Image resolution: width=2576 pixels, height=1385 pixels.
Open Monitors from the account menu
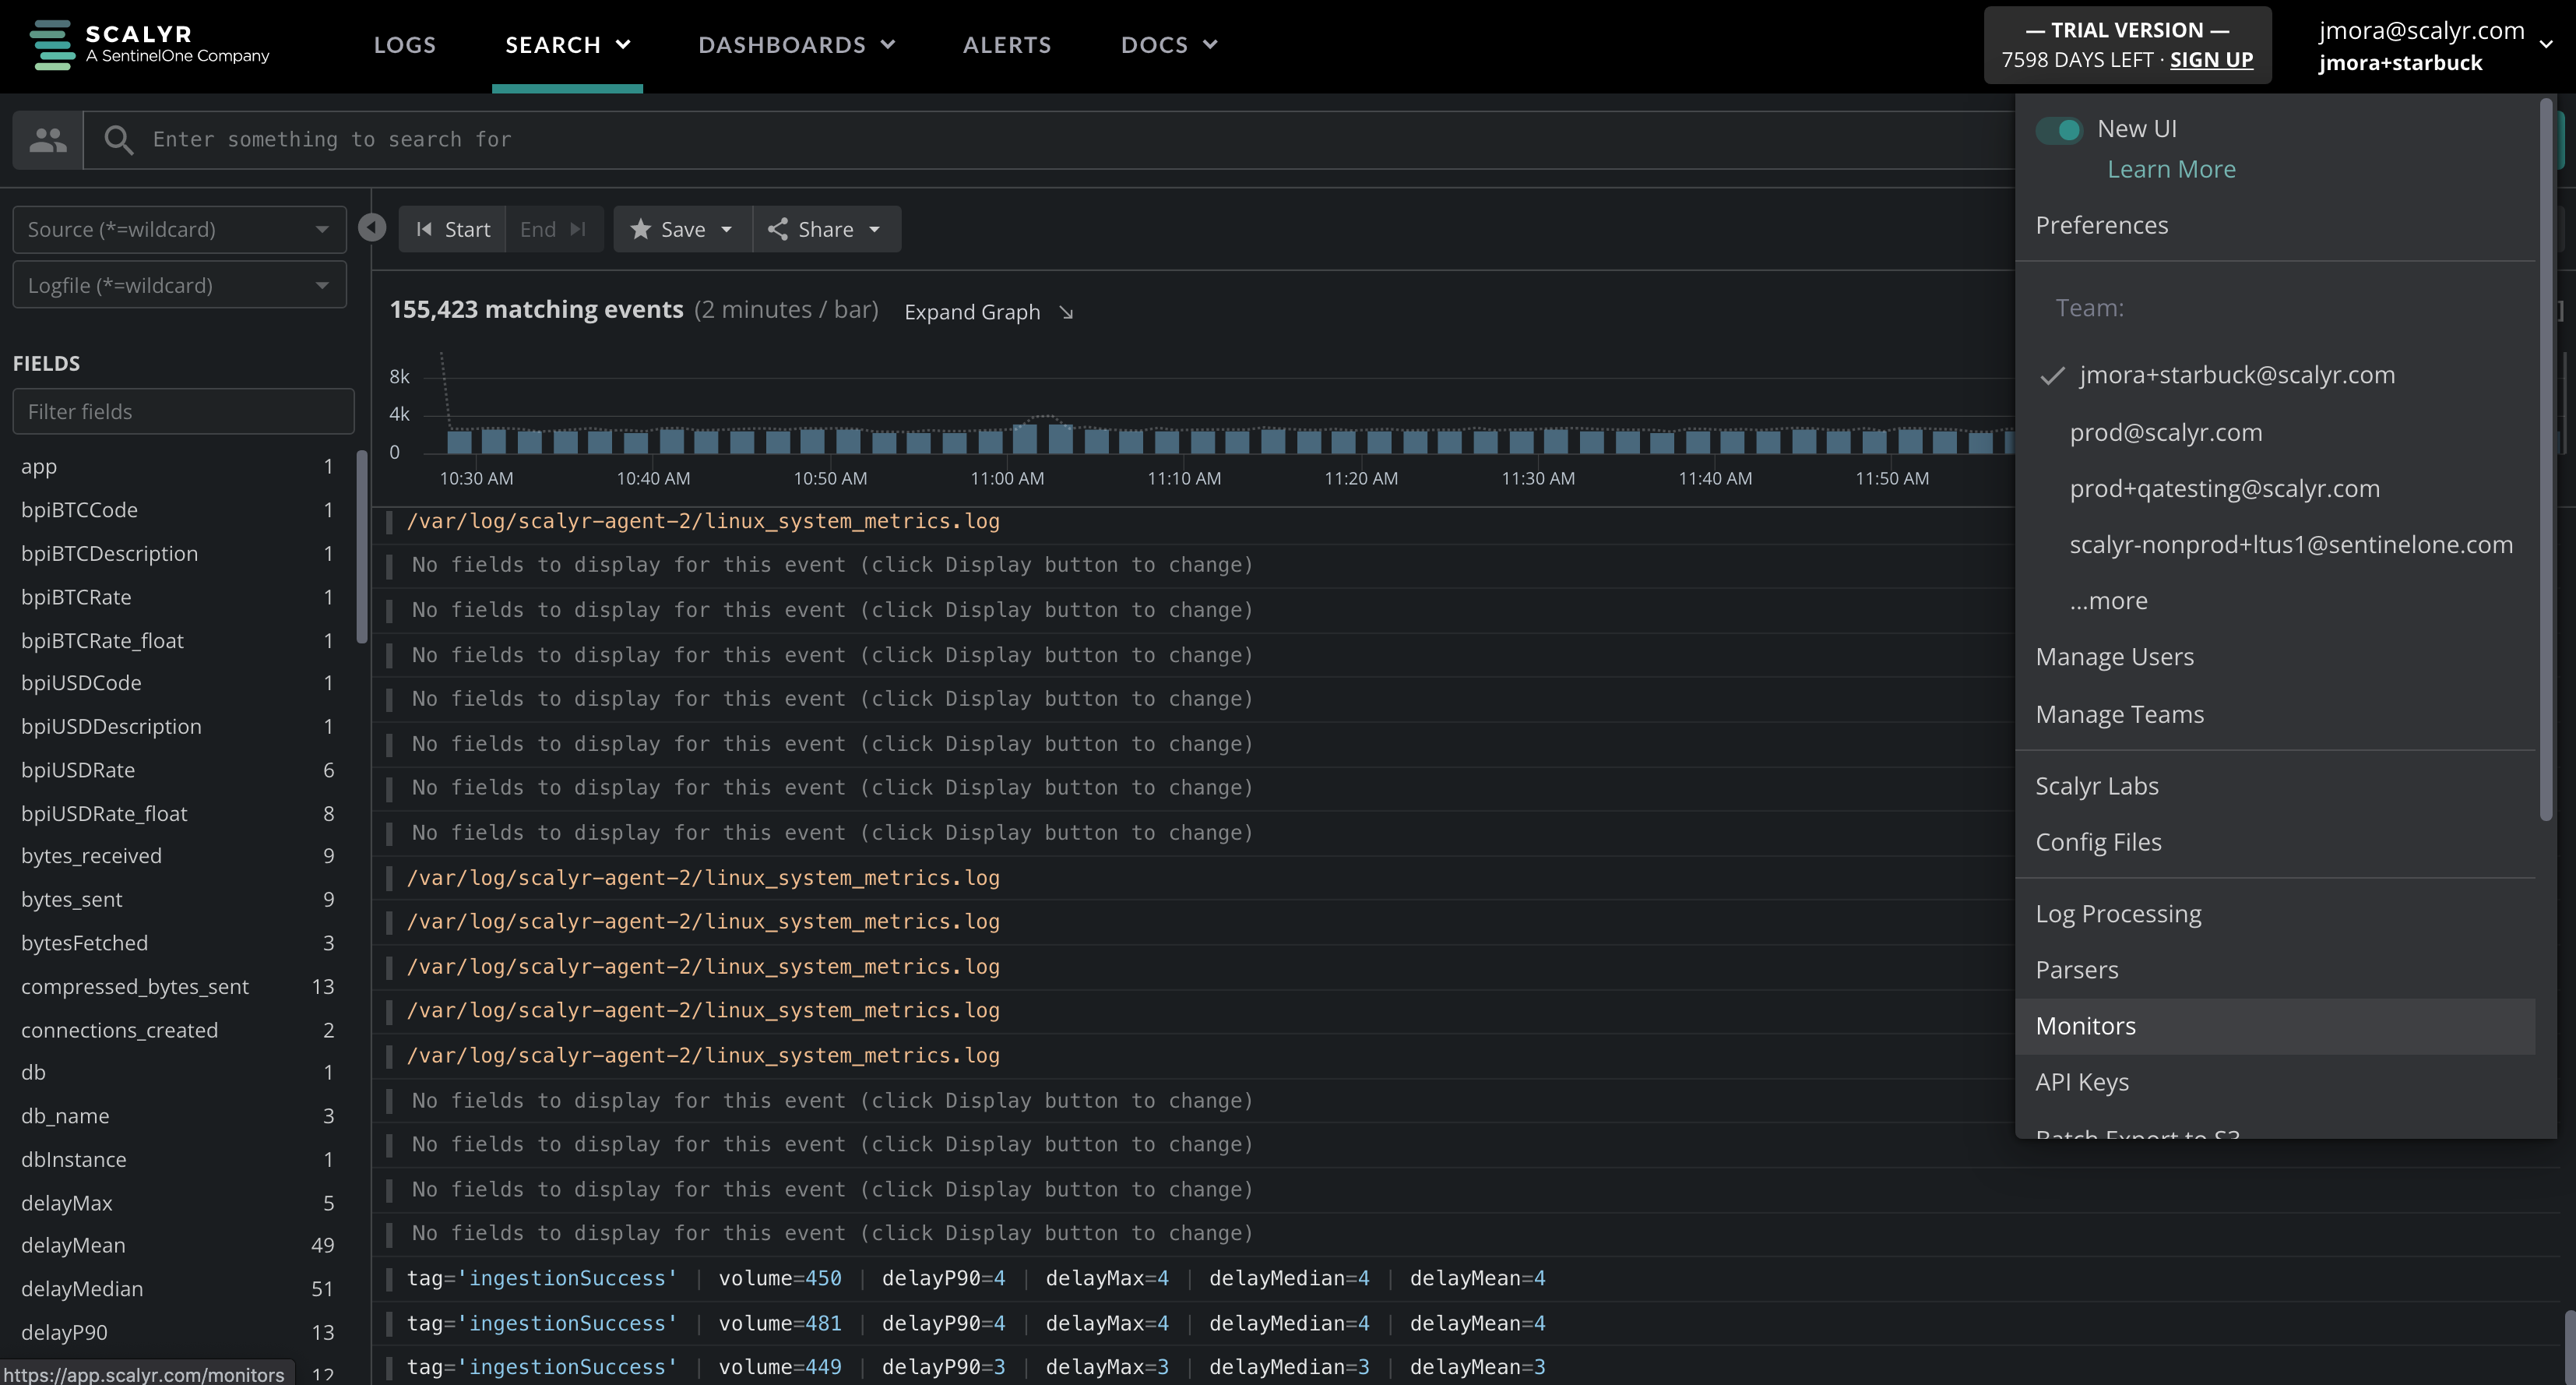coord(2085,1026)
